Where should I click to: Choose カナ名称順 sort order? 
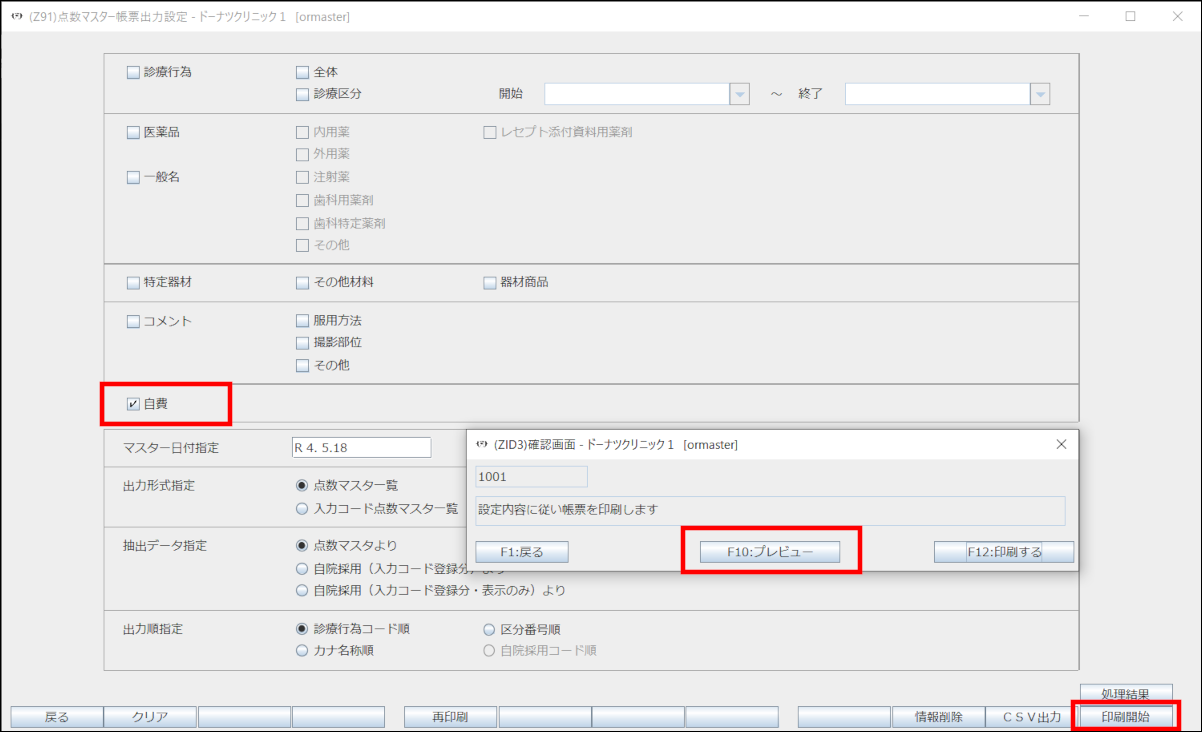click(x=303, y=650)
